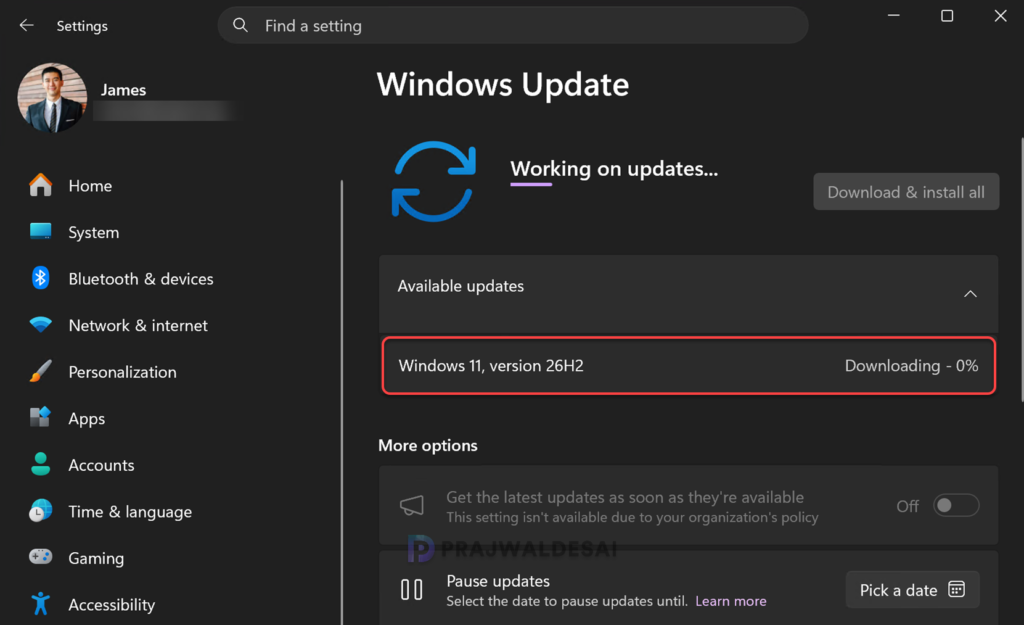
Task: Open Home settings page
Action: (90, 185)
